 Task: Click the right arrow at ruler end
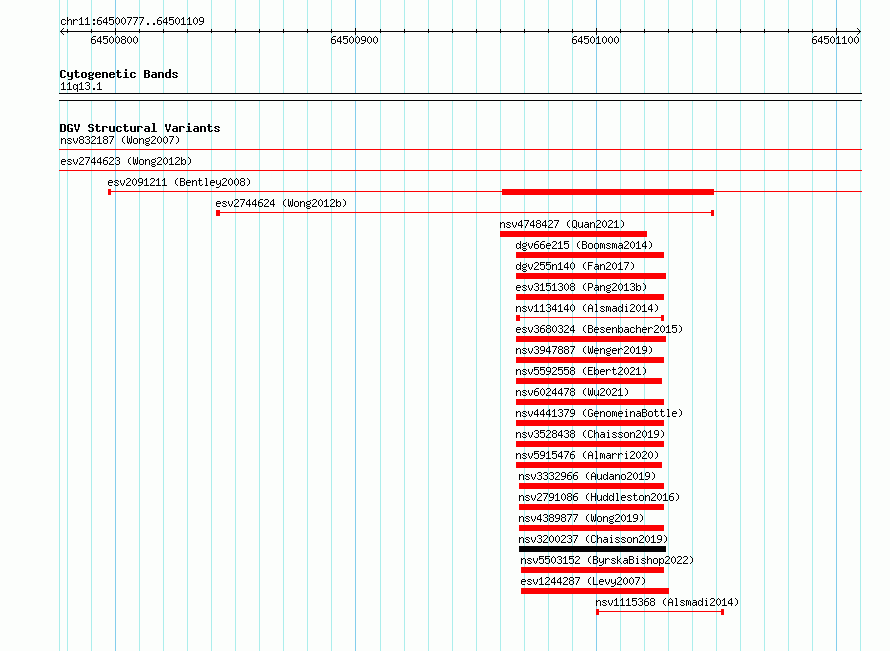[858, 31]
